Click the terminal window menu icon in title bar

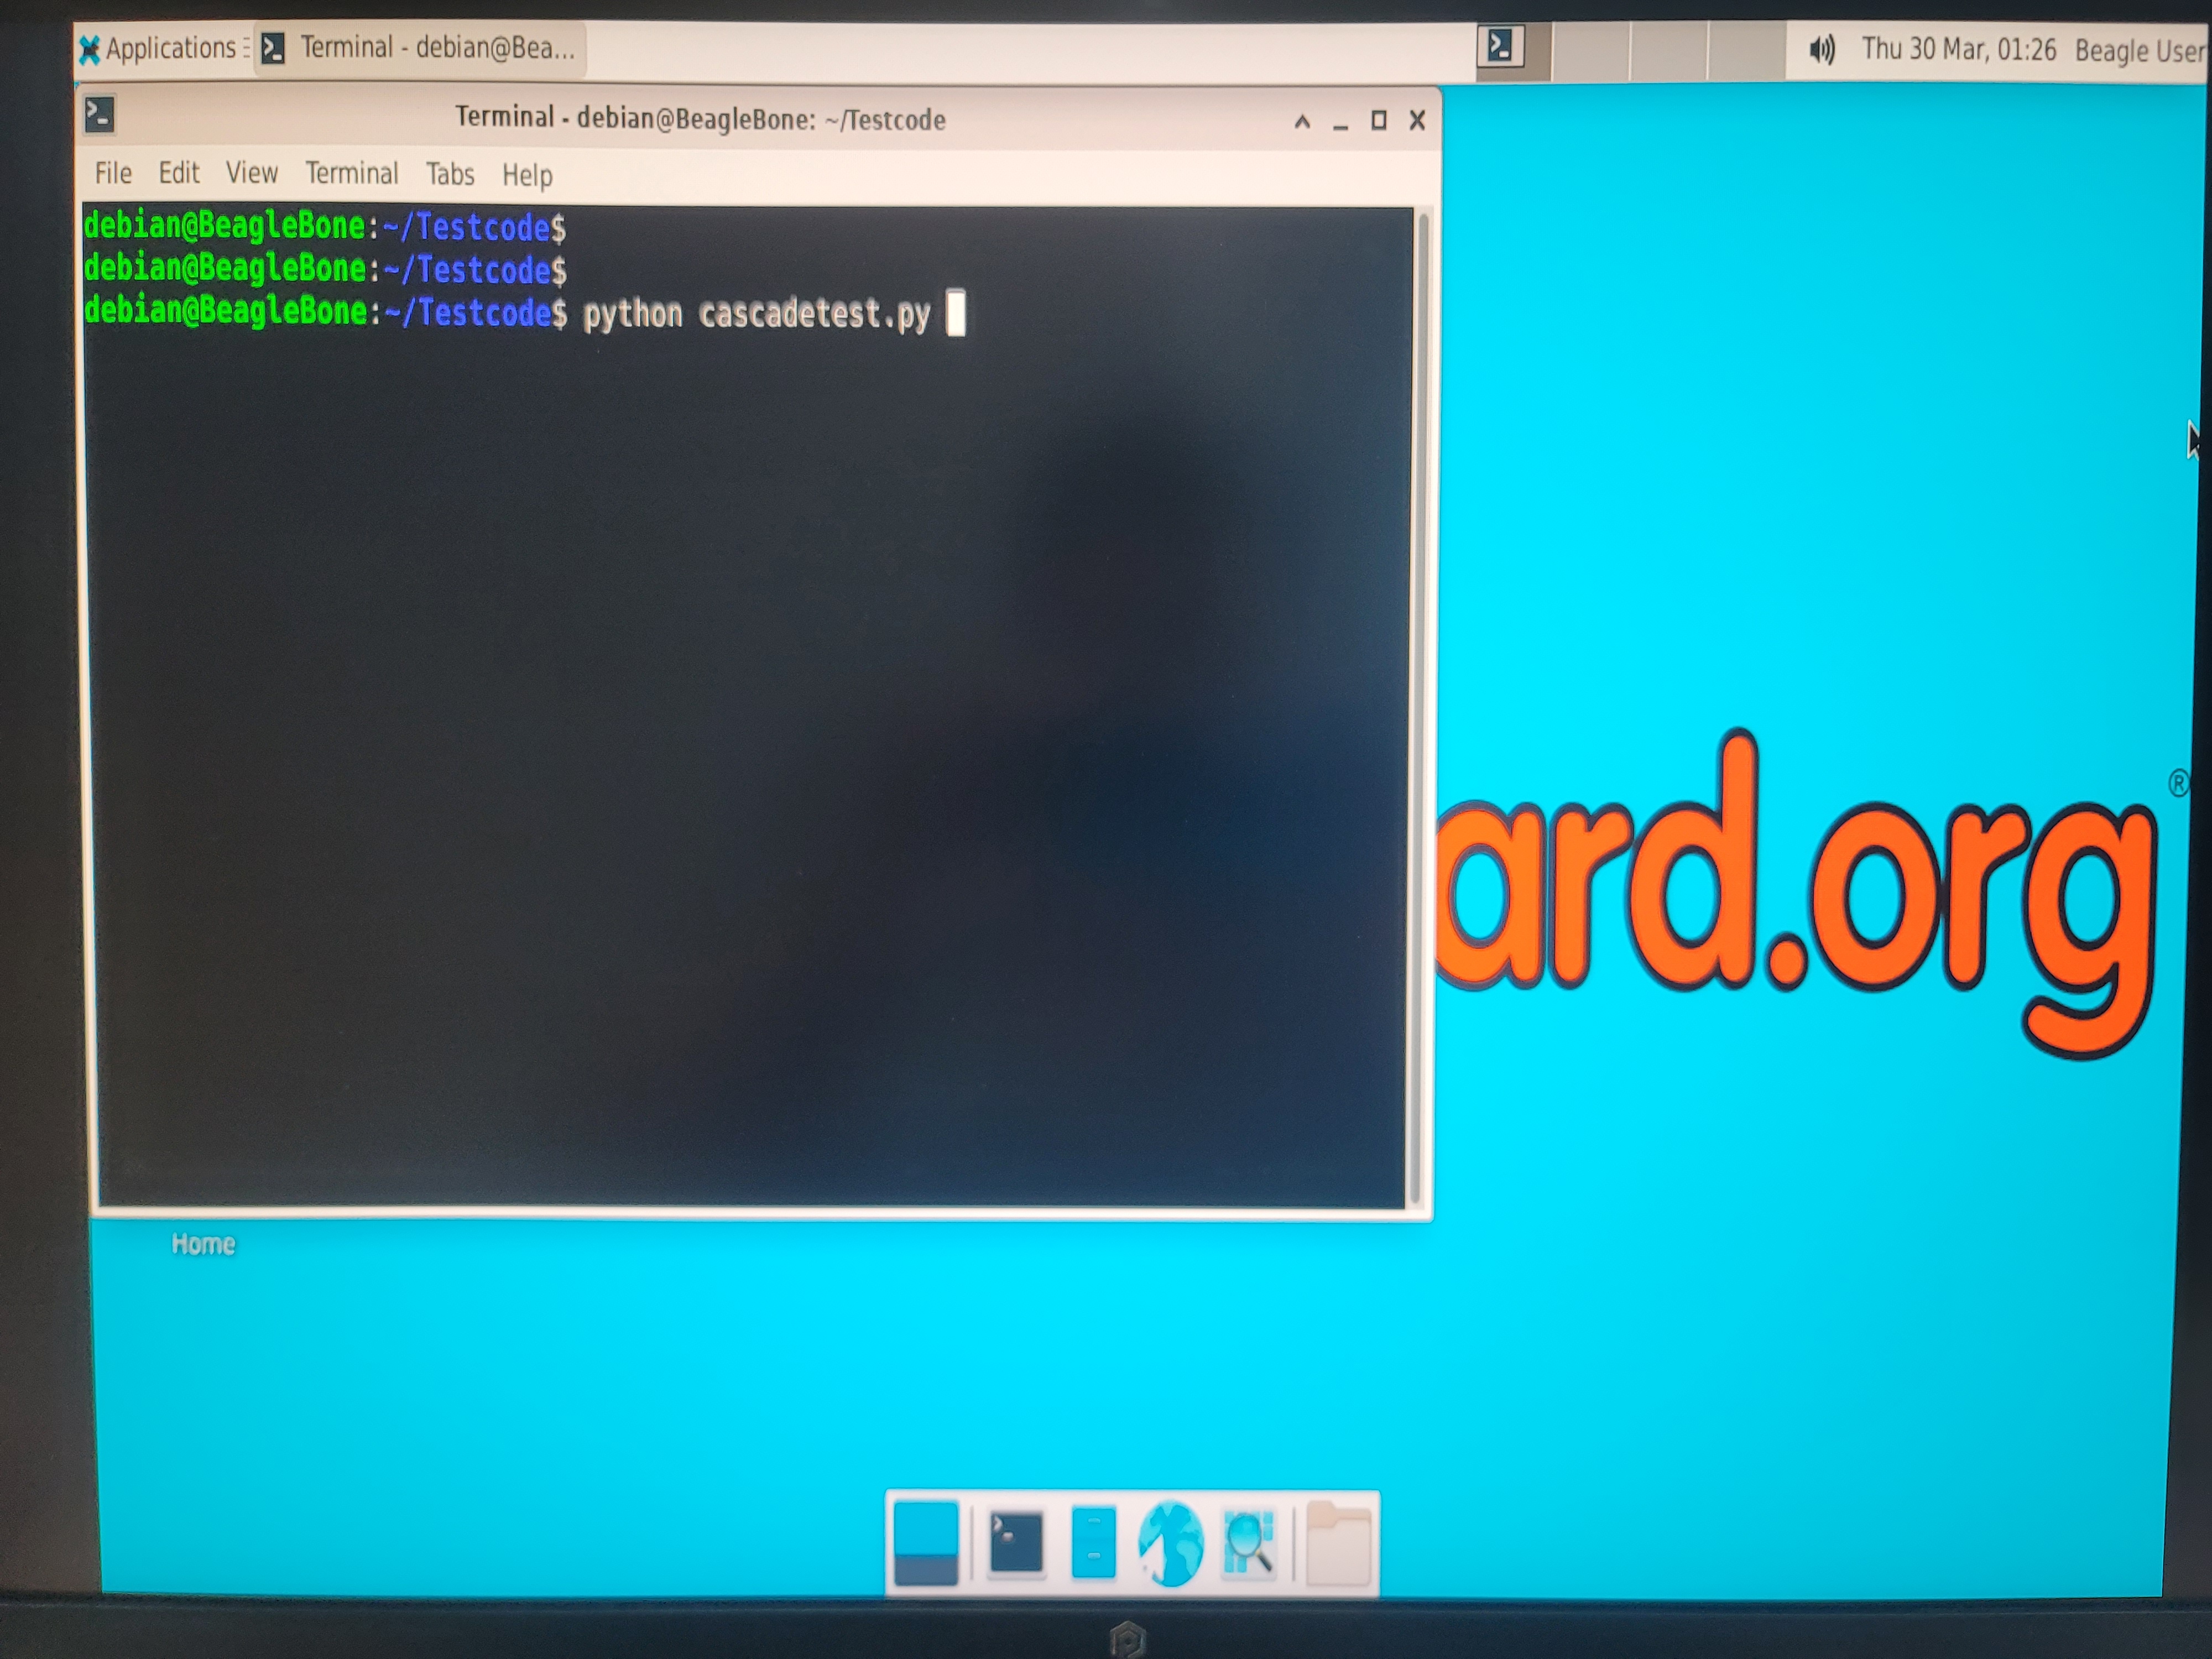pos(100,115)
